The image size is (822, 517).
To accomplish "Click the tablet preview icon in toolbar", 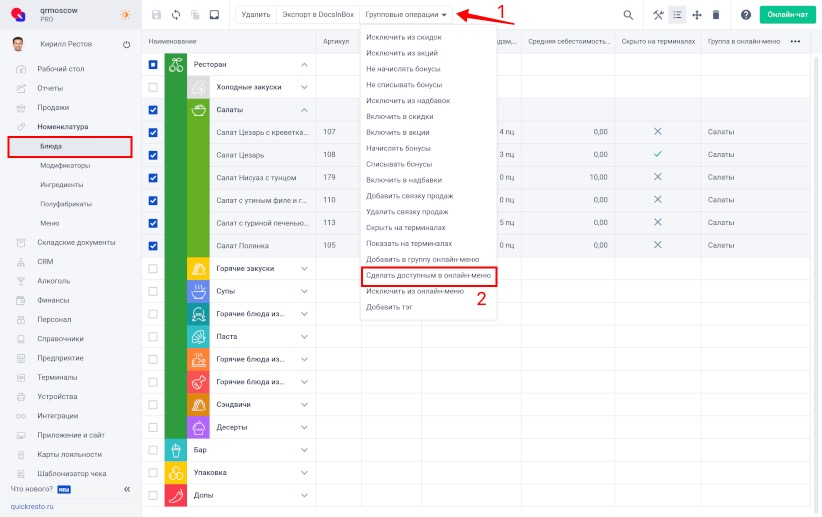I will pos(214,15).
